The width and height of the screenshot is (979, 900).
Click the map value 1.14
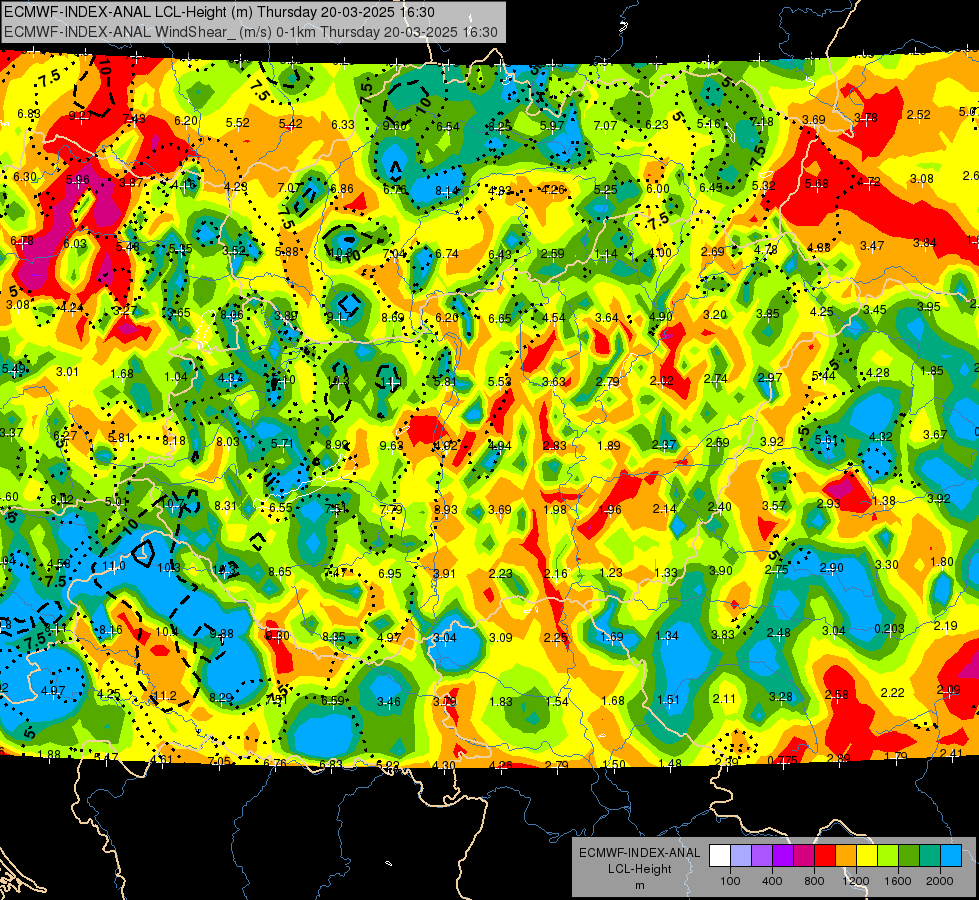606,254
